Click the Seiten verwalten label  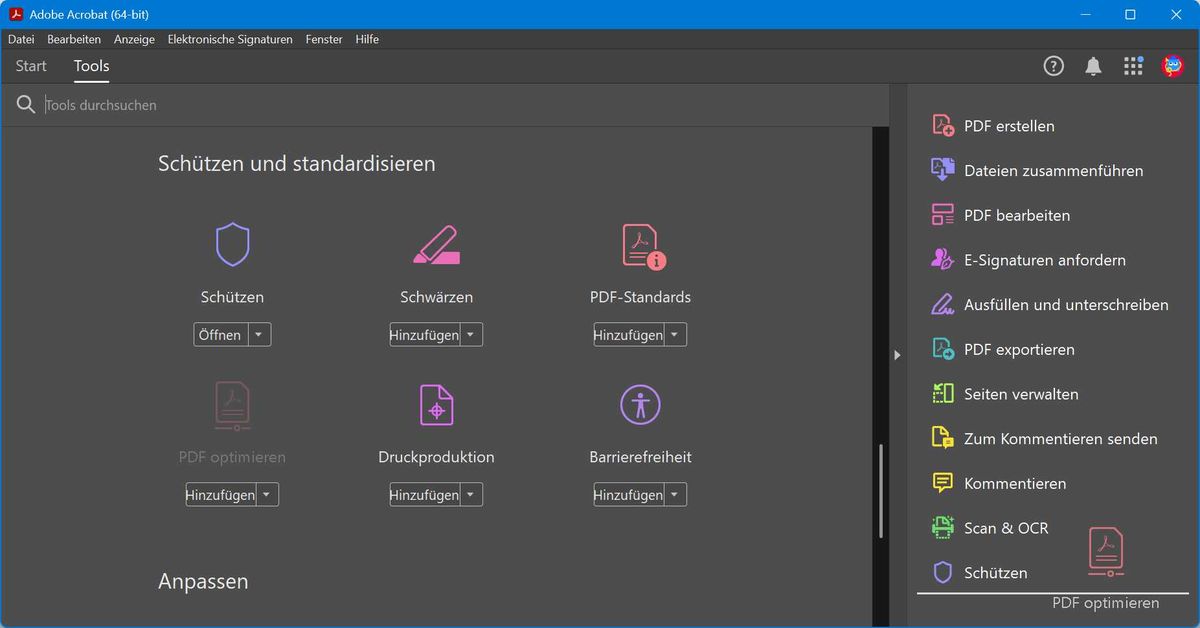pyautogui.click(x=1021, y=394)
